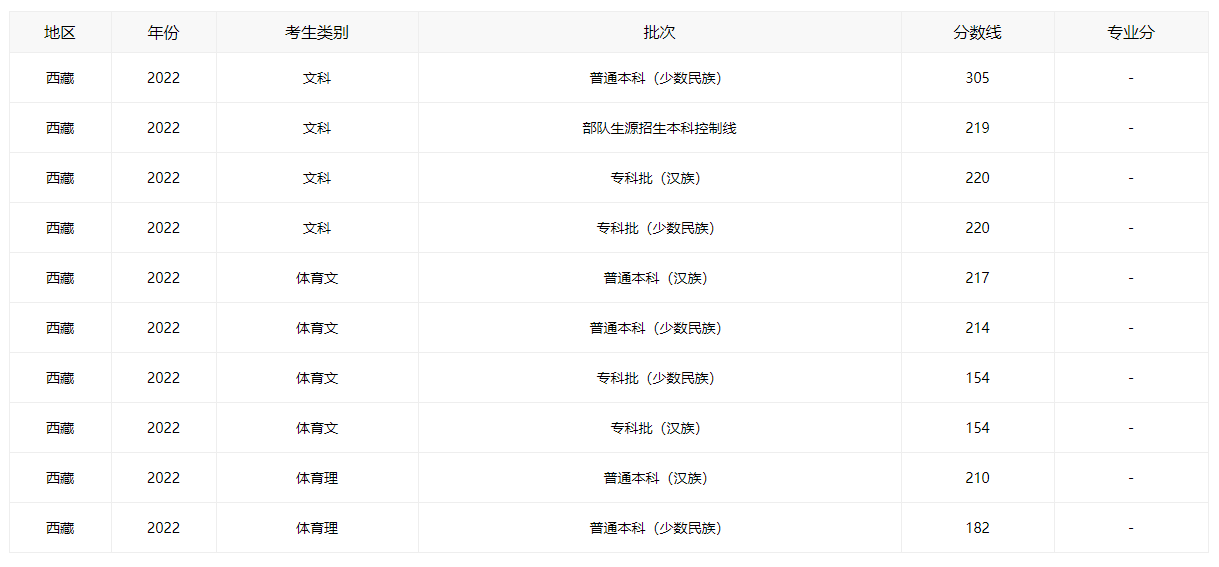Viewport: 1219px width, 567px height.
Task: Click the 考生类别 column header
Action: 317,32
